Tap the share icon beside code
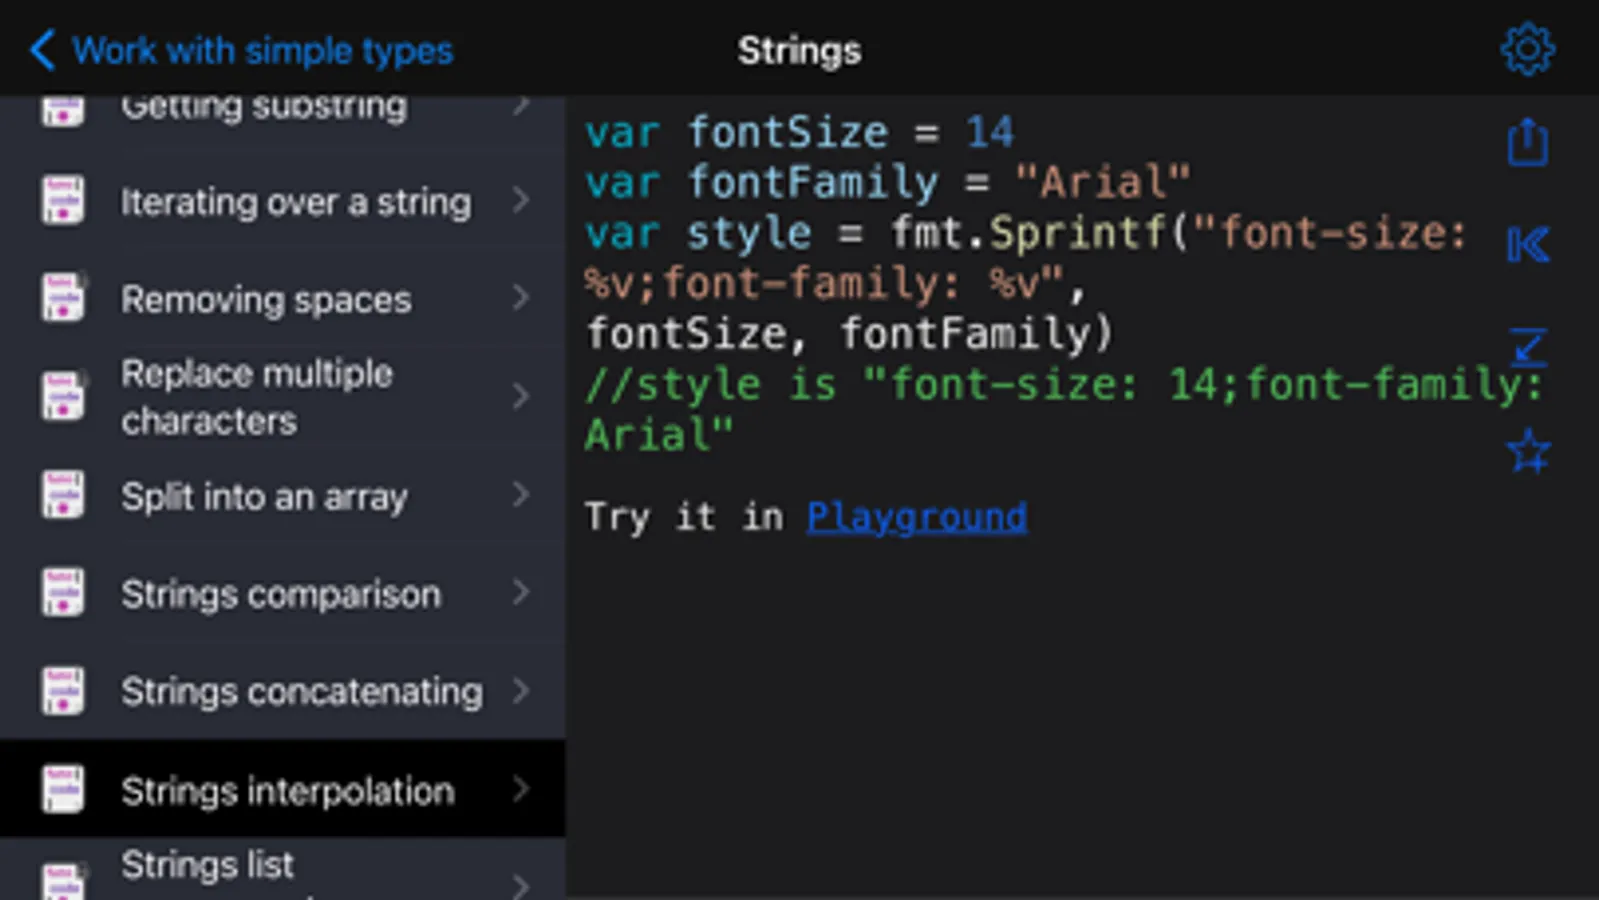1599x900 pixels. [x=1527, y=142]
